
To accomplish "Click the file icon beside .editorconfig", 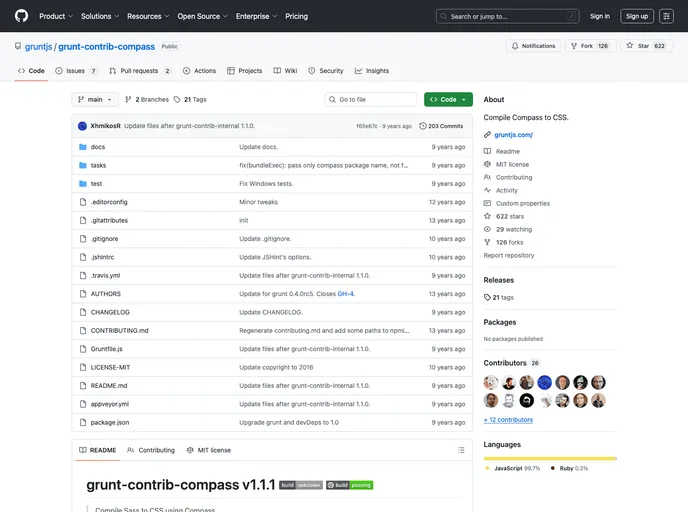I will click(82, 202).
